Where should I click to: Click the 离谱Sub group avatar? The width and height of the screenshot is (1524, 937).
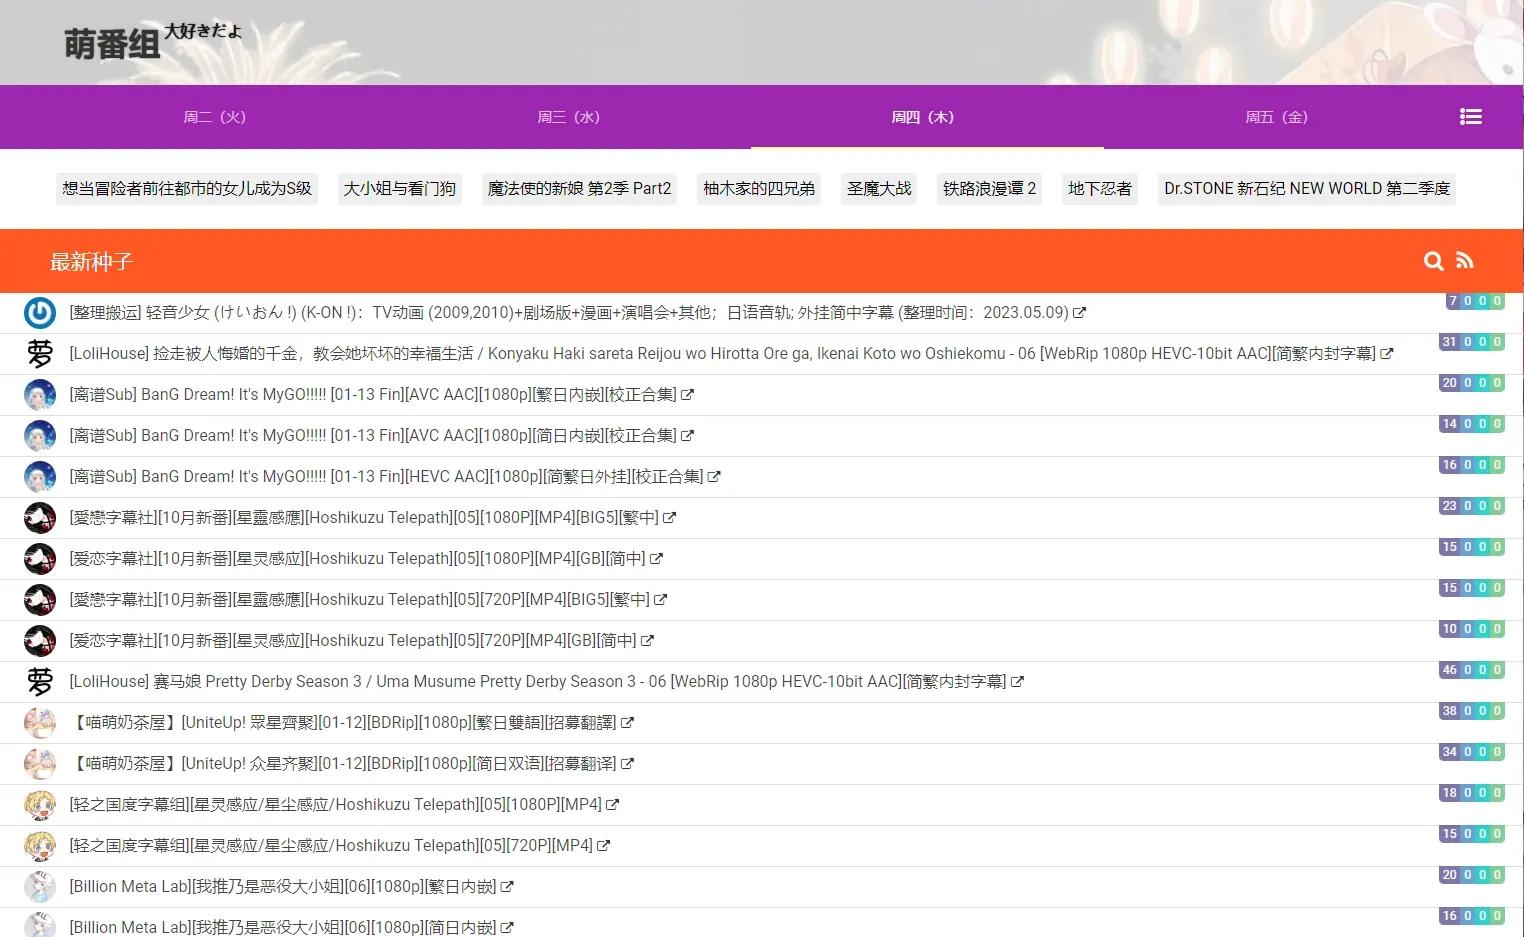(40, 394)
